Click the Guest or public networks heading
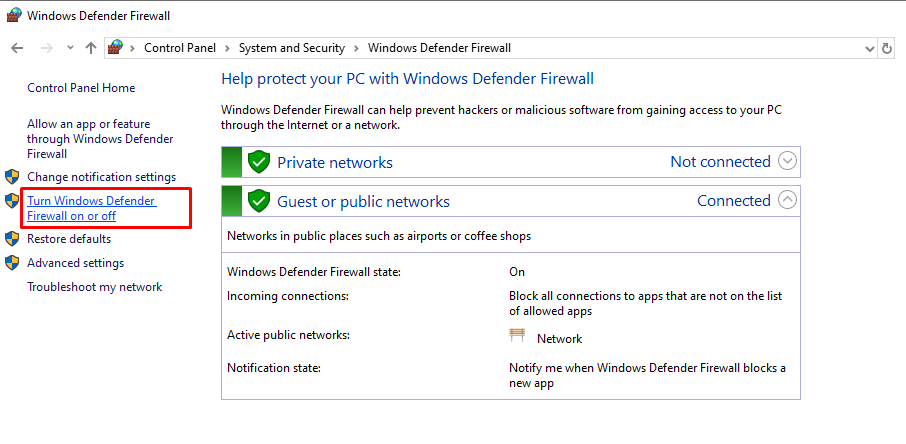 (x=363, y=201)
